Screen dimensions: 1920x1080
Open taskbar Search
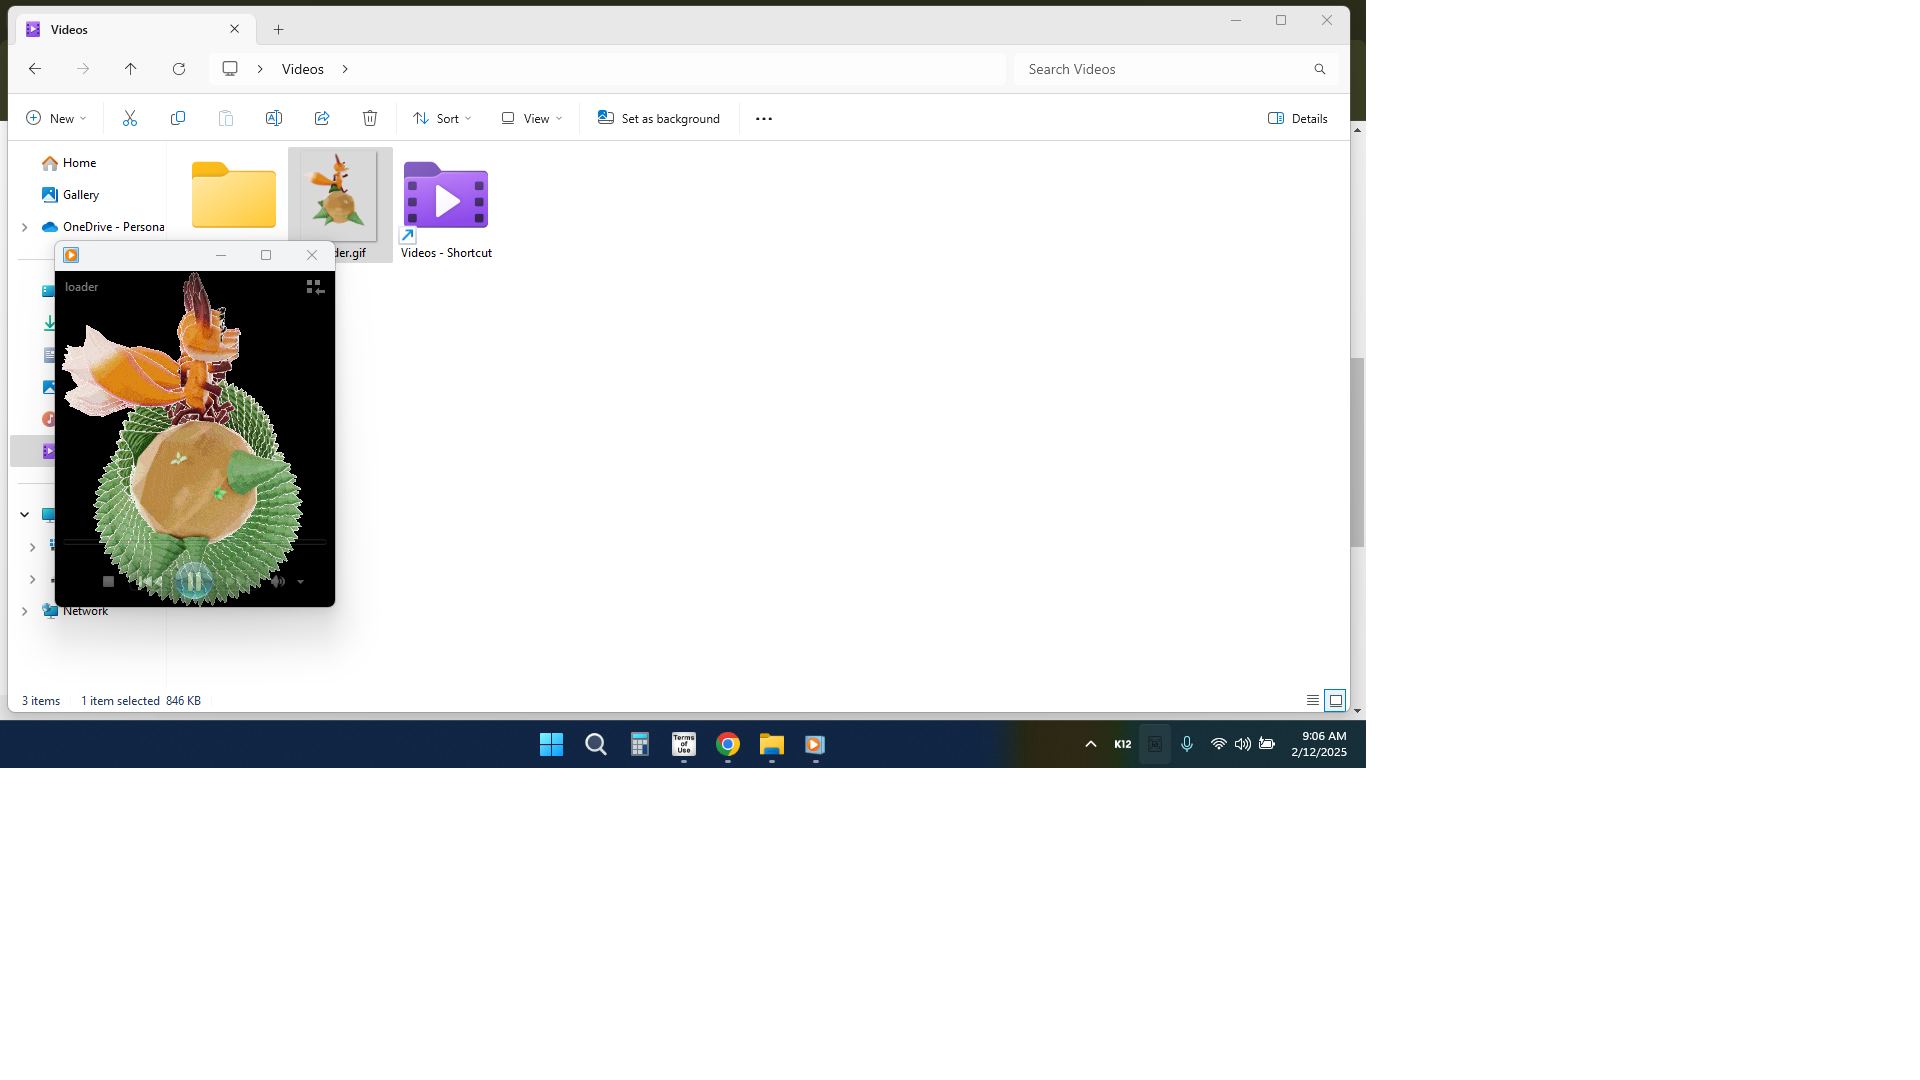(595, 744)
